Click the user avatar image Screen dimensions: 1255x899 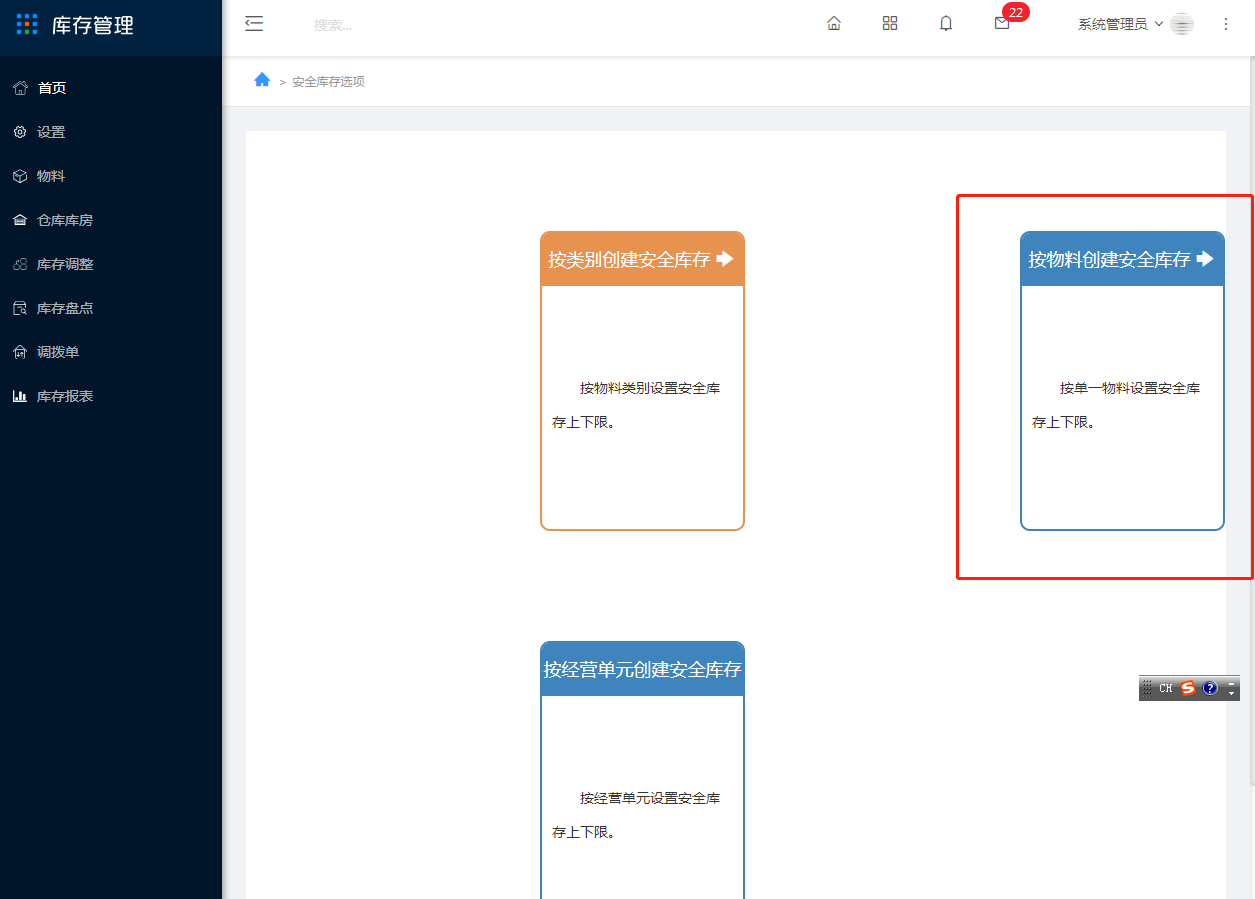click(x=1182, y=24)
